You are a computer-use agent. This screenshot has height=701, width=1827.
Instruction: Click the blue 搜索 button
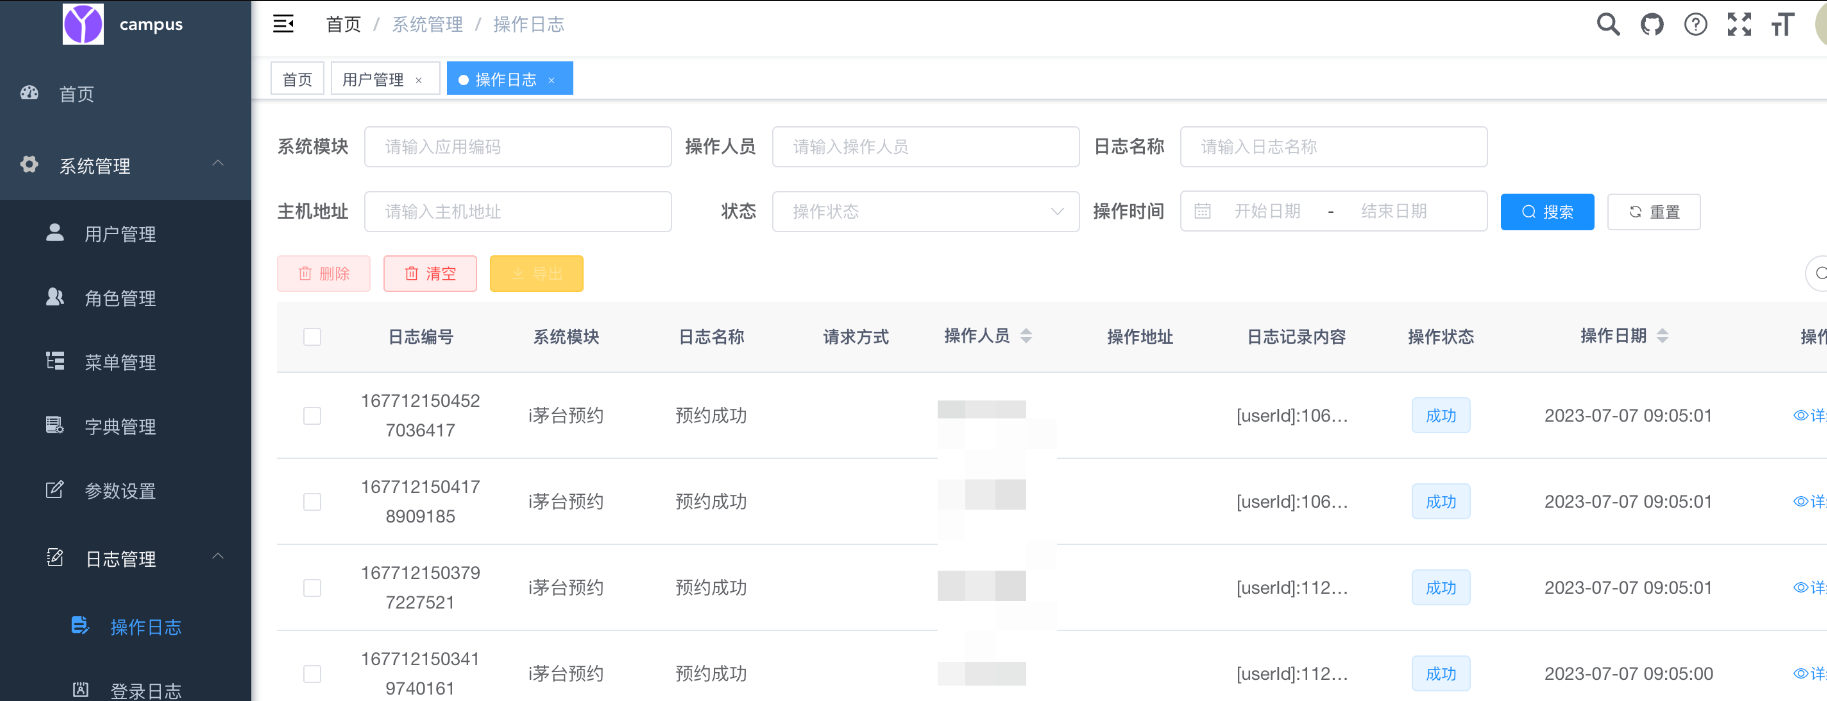(1547, 212)
